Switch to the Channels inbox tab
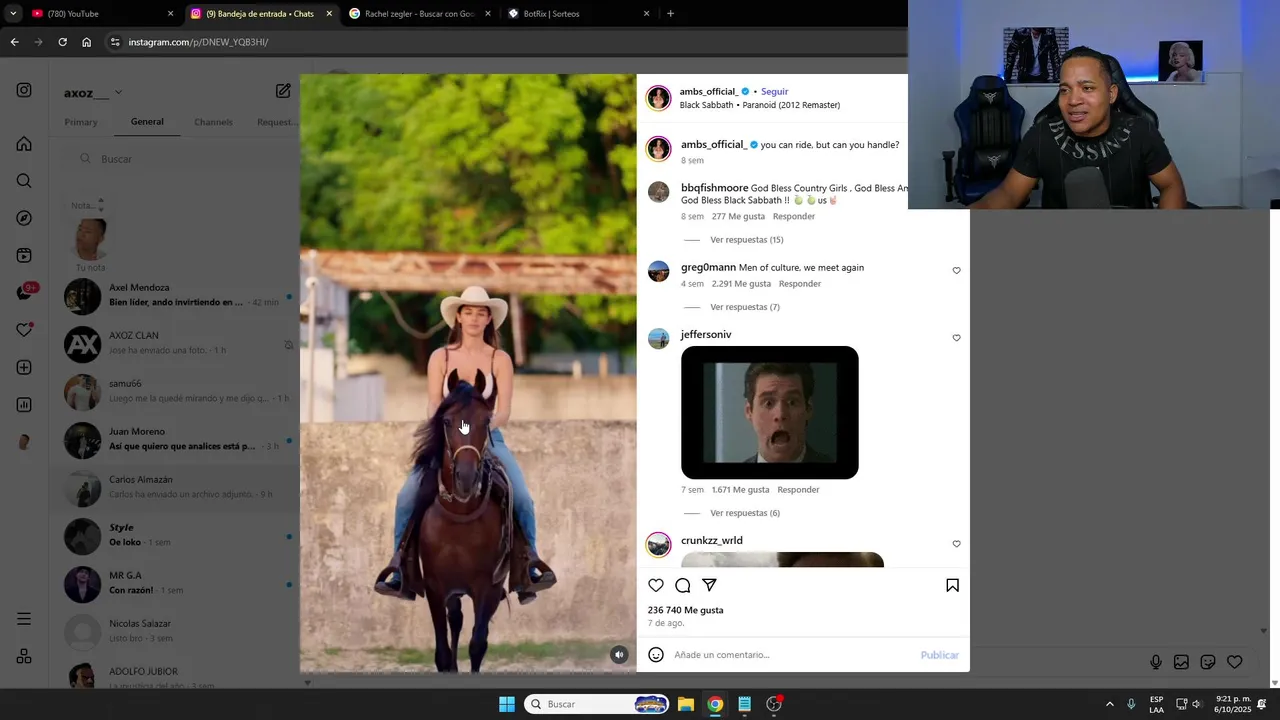Screen dimensions: 1280x720 213,122
